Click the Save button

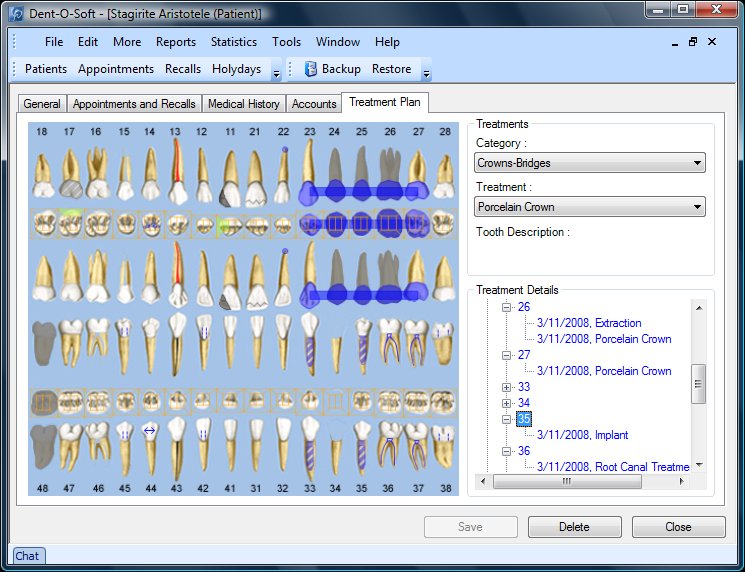[x=470, y=527]
